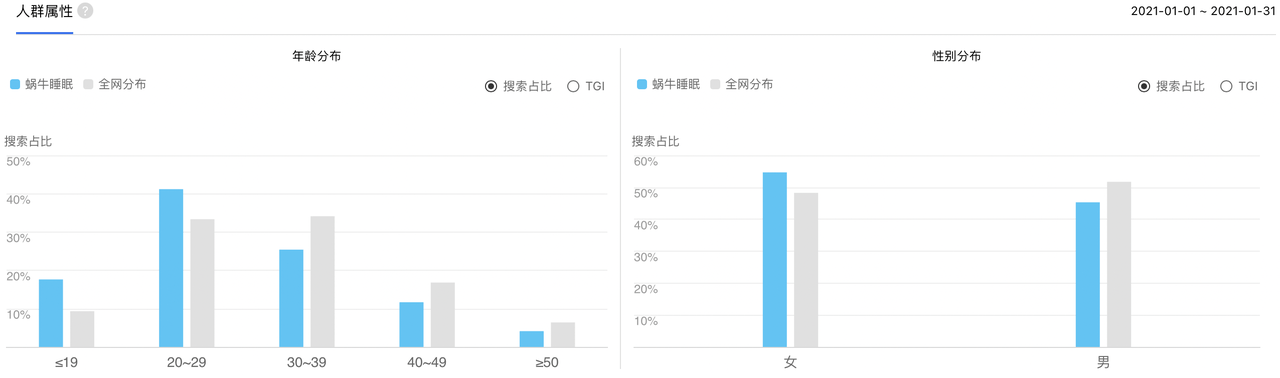The height and width of the screenshot is (378, 1280).
Task: Click the gray bar for age 30~39
Action: (322, 281)
